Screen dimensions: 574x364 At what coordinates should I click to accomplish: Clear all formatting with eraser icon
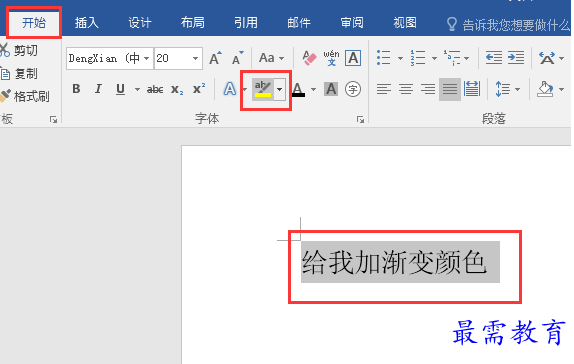coord(309,58)
